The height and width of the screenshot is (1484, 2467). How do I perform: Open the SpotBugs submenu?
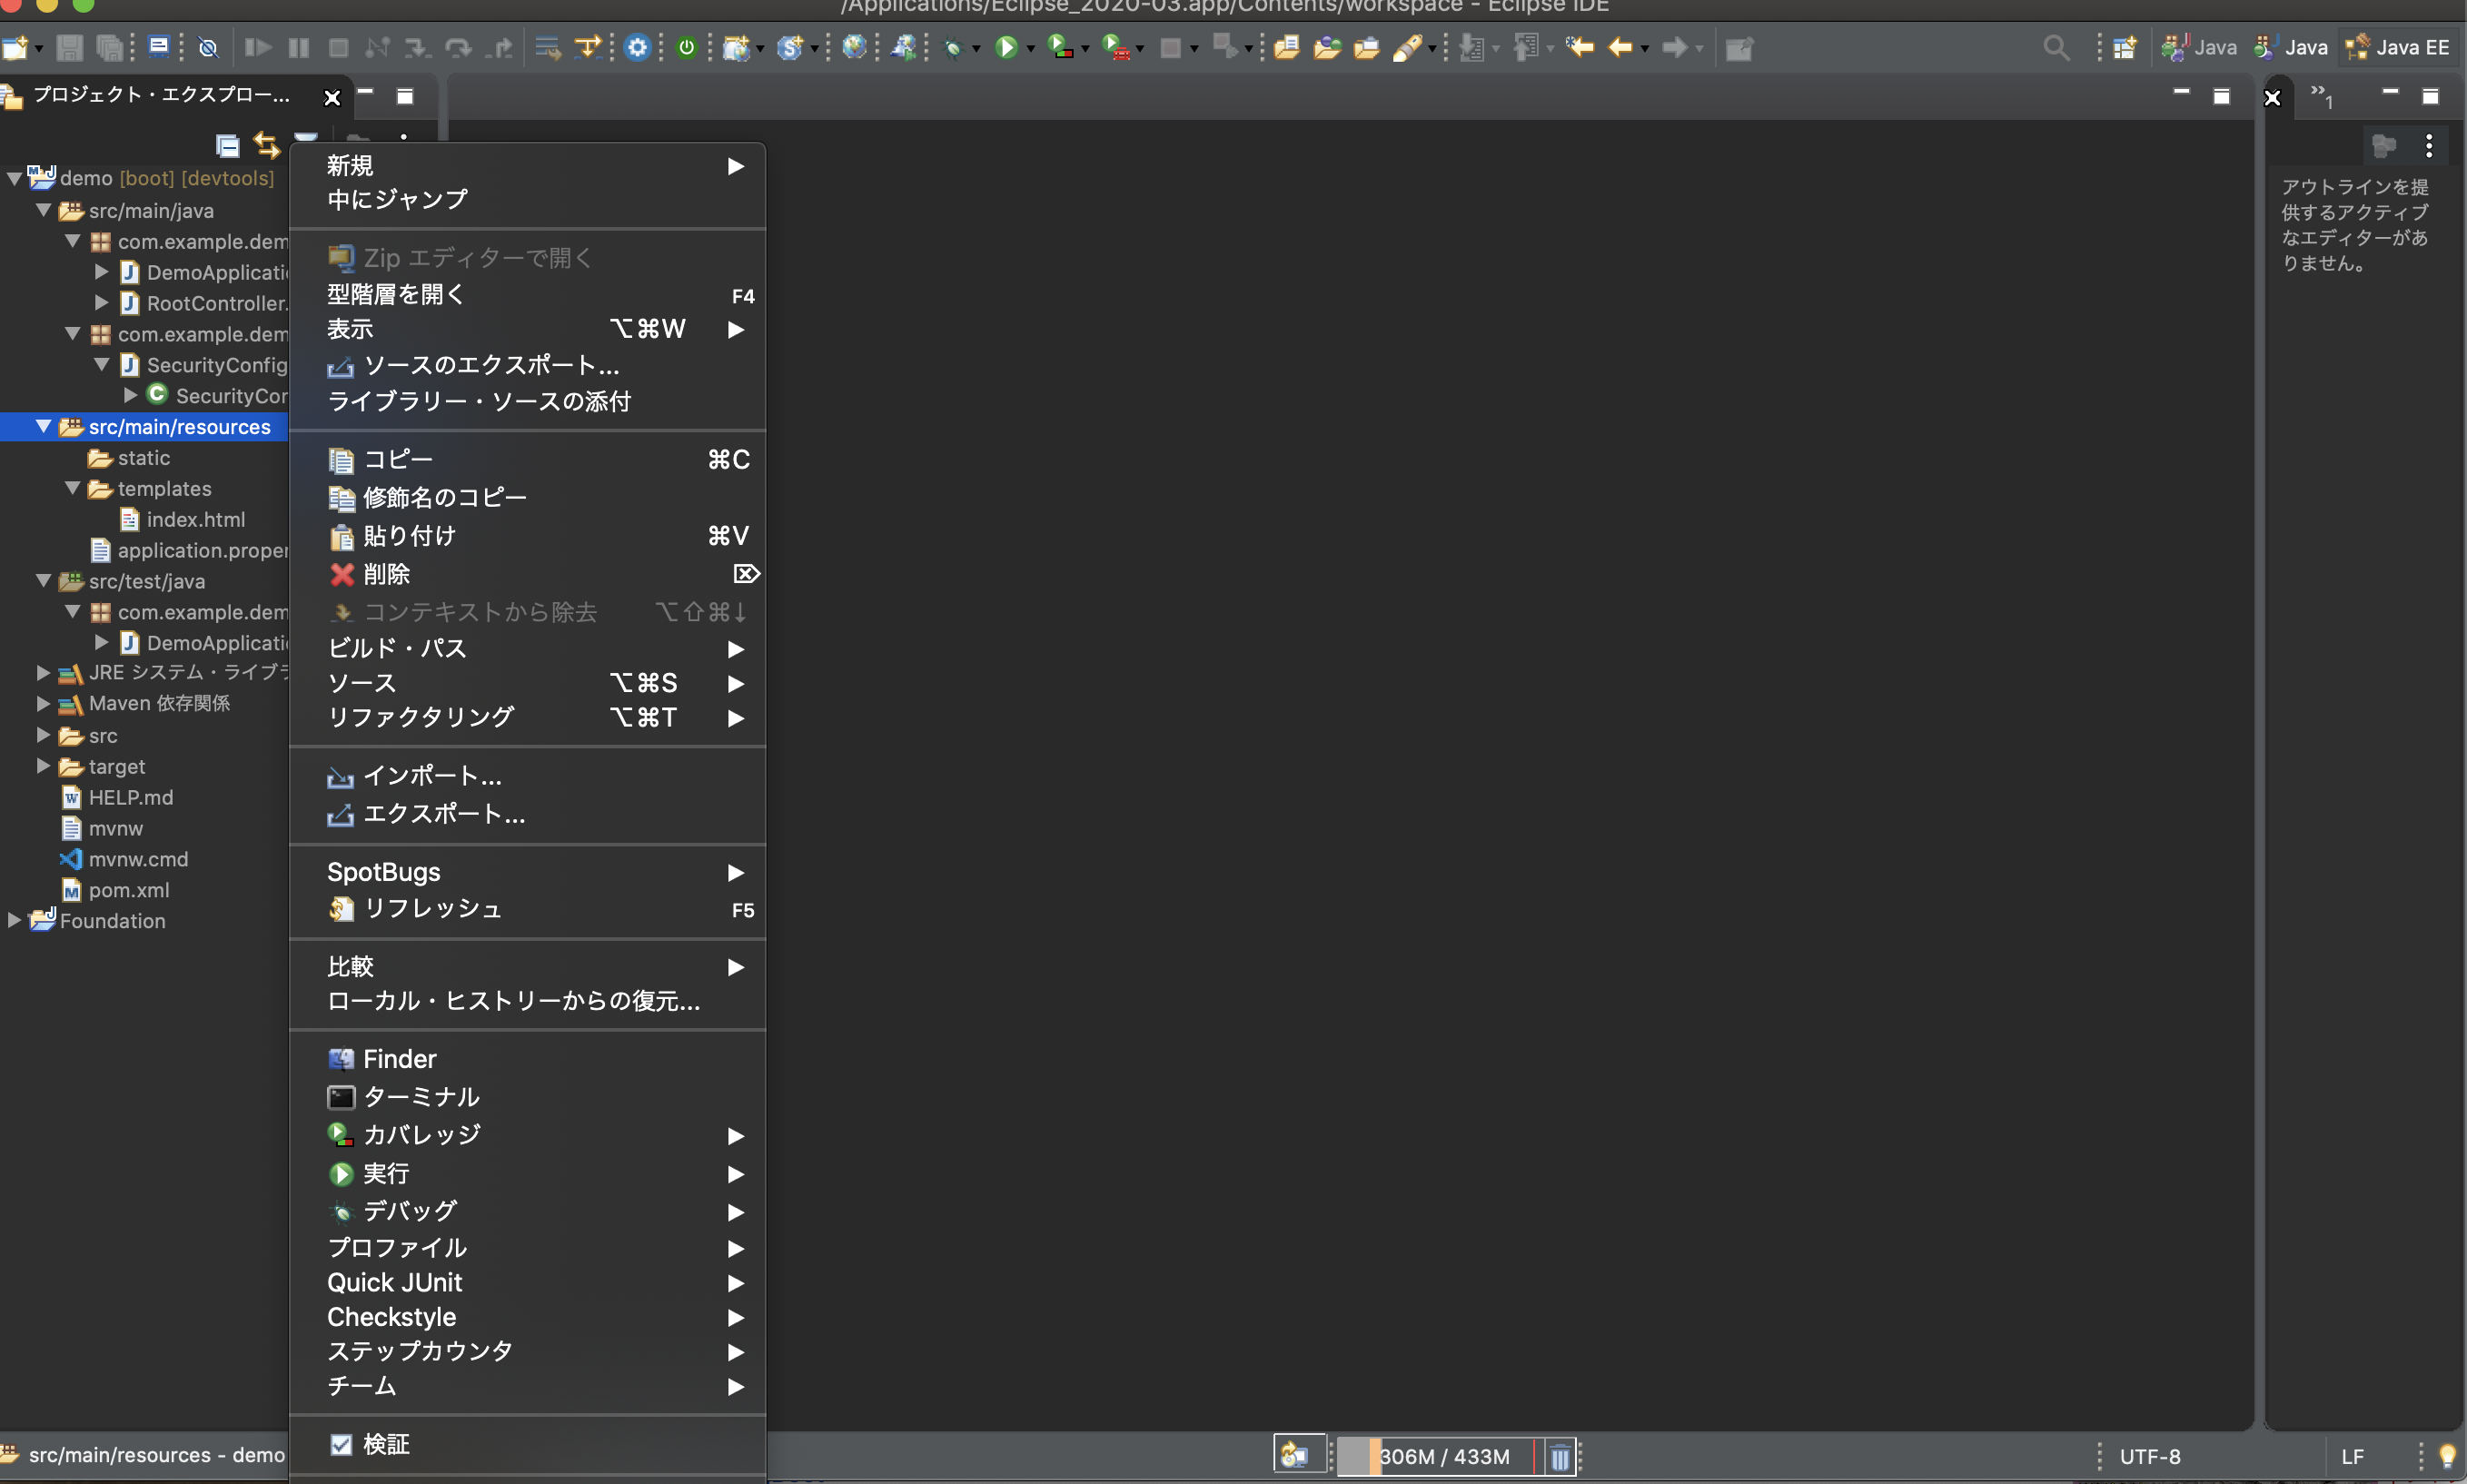point(528,872)
